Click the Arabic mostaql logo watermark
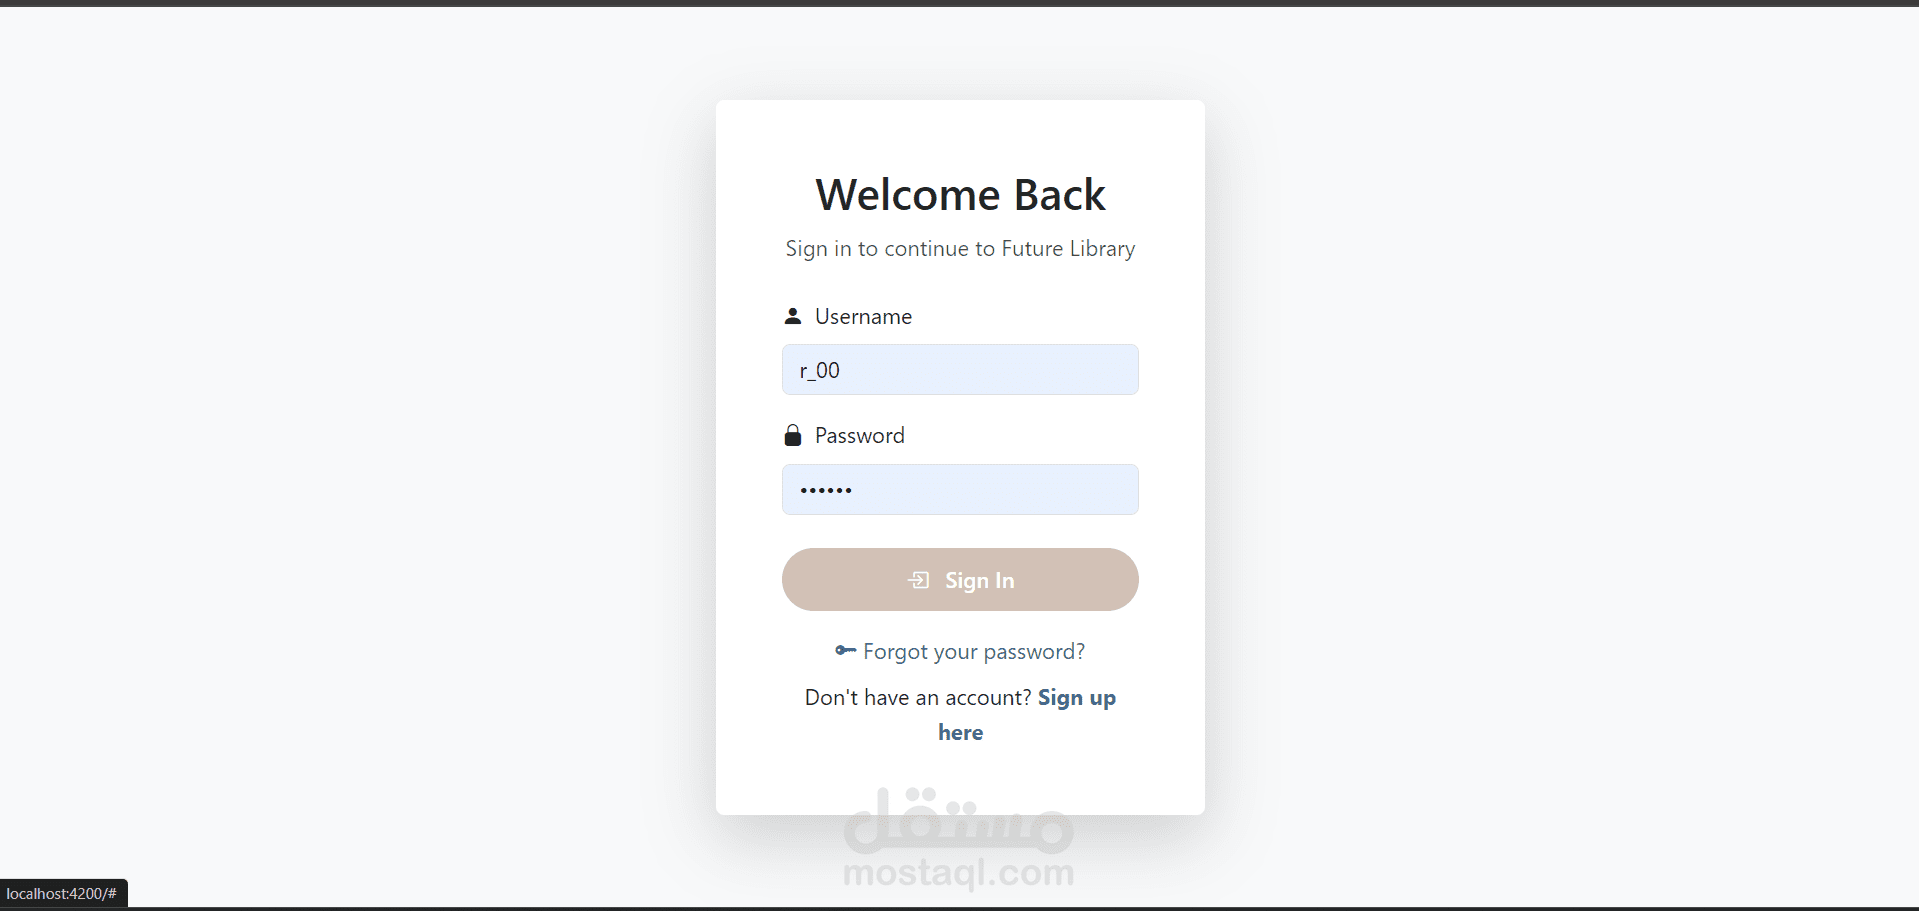This screenshot has width=1919, height=911. [959, 820]
